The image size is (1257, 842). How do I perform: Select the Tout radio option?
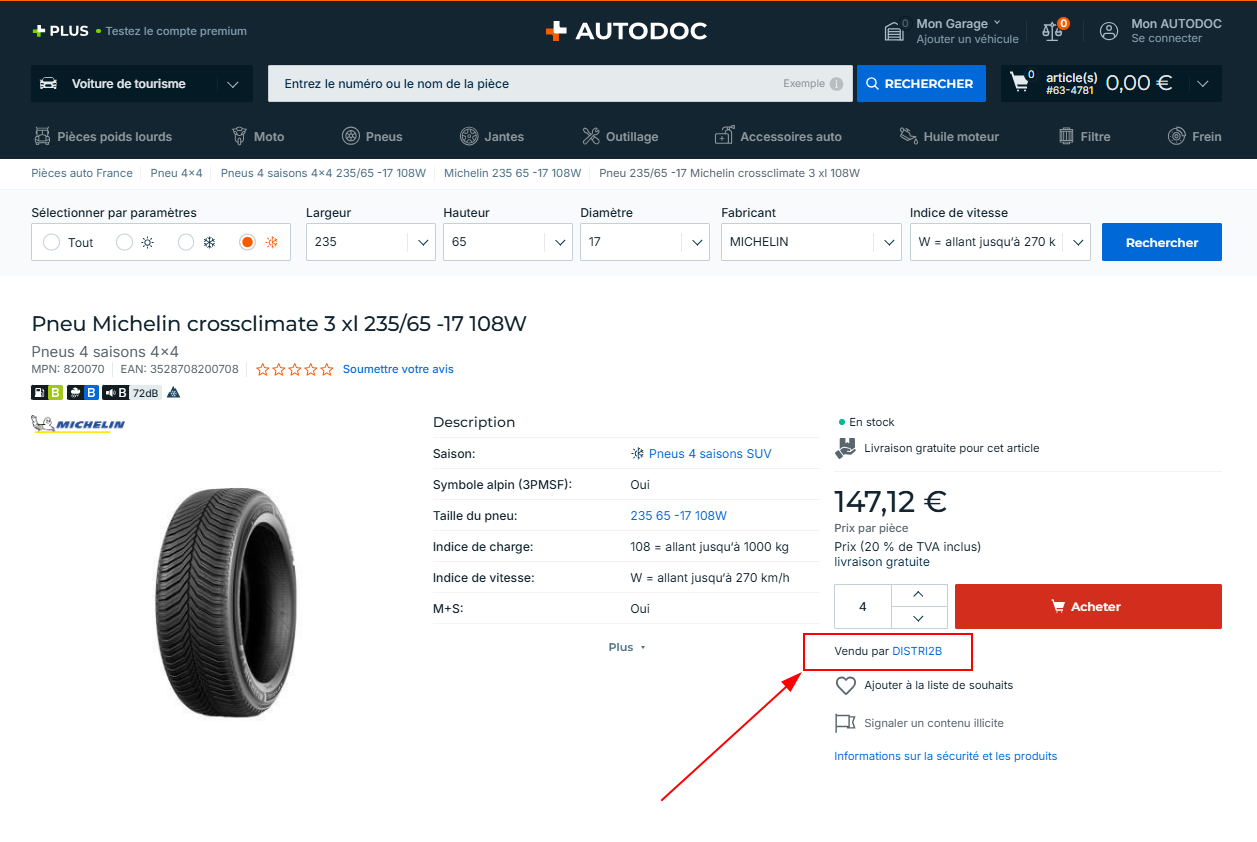52,242
